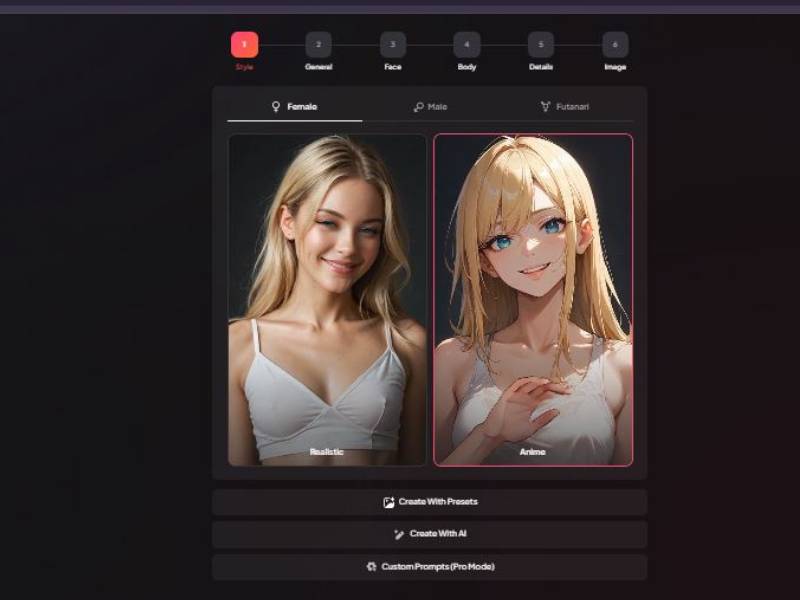Click the Create With Presets button
This screenshot has height=600, width=800.
[430, 501]
